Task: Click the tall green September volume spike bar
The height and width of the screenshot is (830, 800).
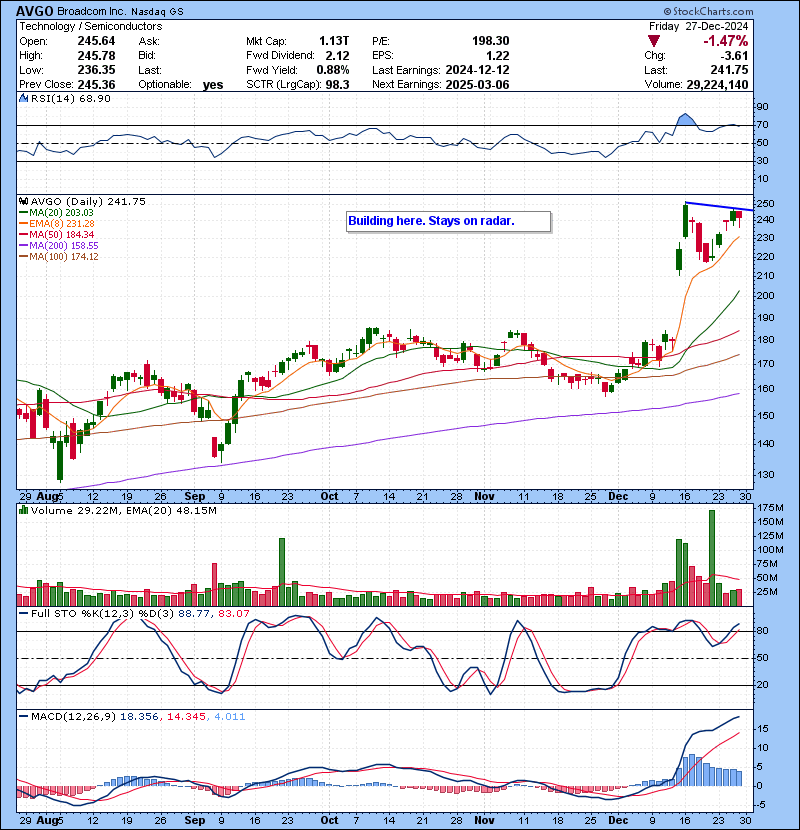Action: point(282,572)
